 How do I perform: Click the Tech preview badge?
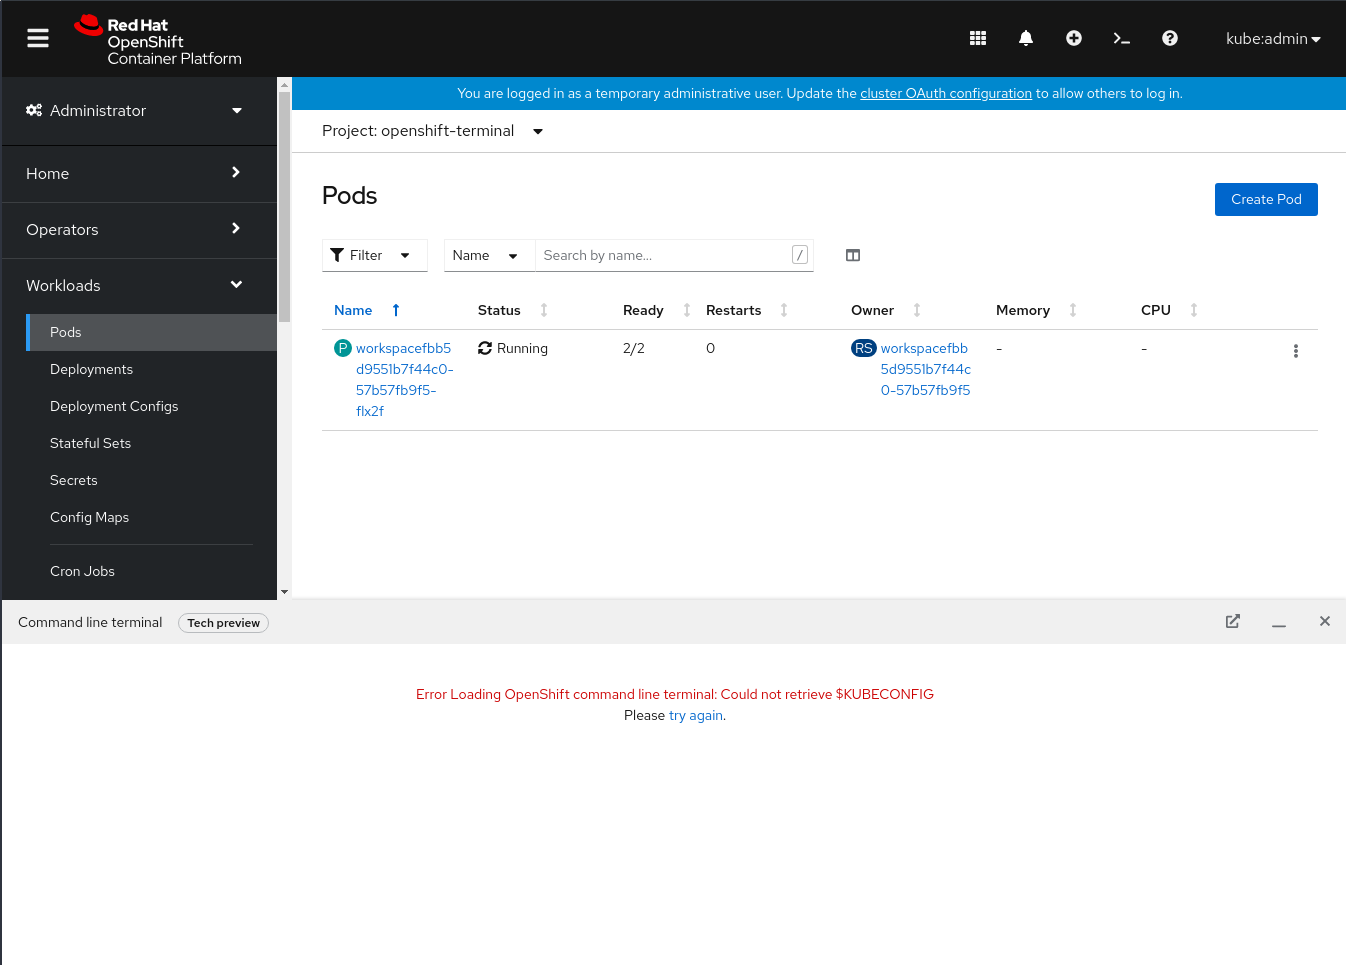pyautogui.click(x=224, y=623)
